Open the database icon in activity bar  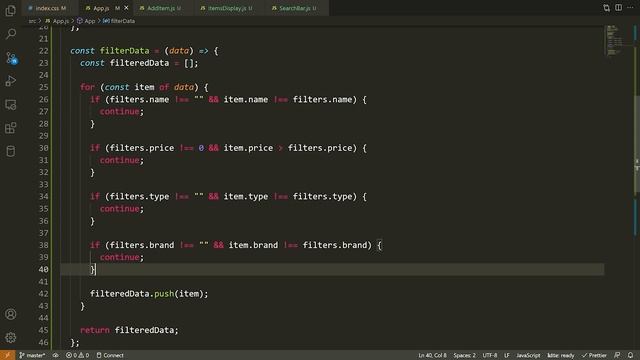tap(11, 151)
